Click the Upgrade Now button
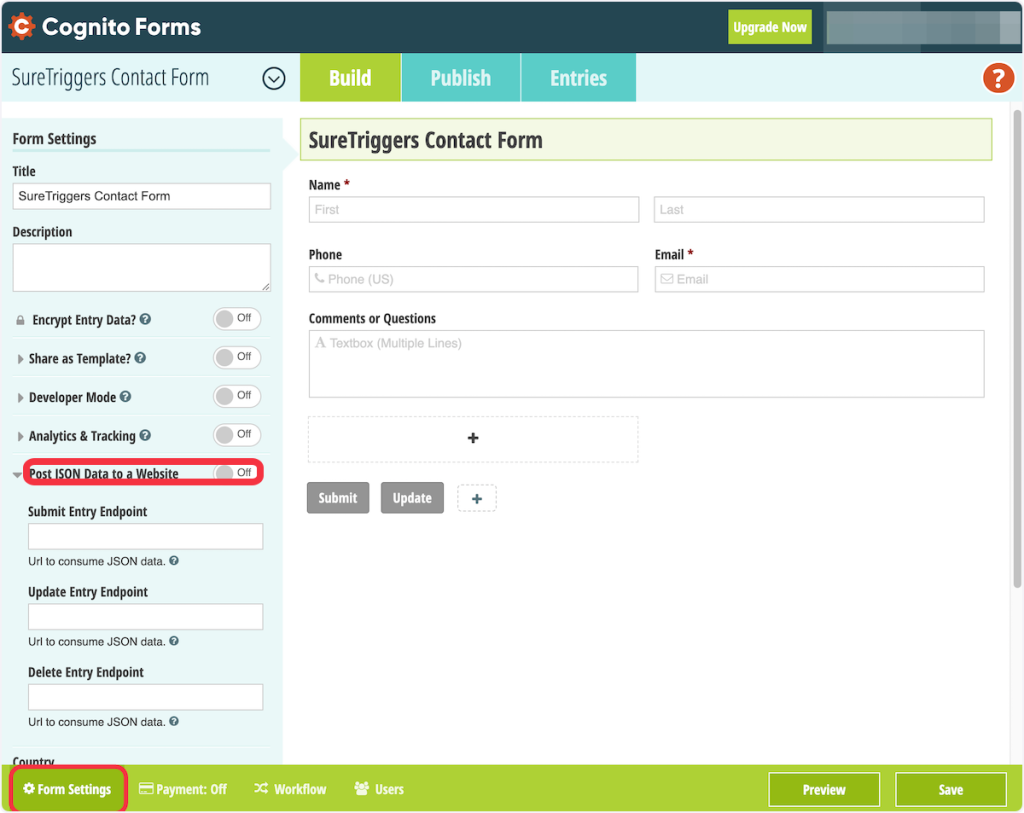Viewport: 1024px width, 813px height. 769,27
